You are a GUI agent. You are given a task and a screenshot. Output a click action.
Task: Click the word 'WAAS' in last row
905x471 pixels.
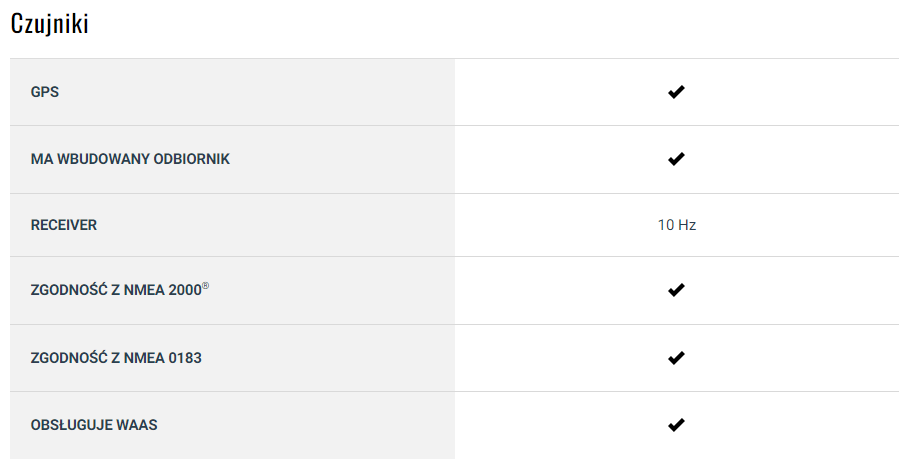(138, 425)
